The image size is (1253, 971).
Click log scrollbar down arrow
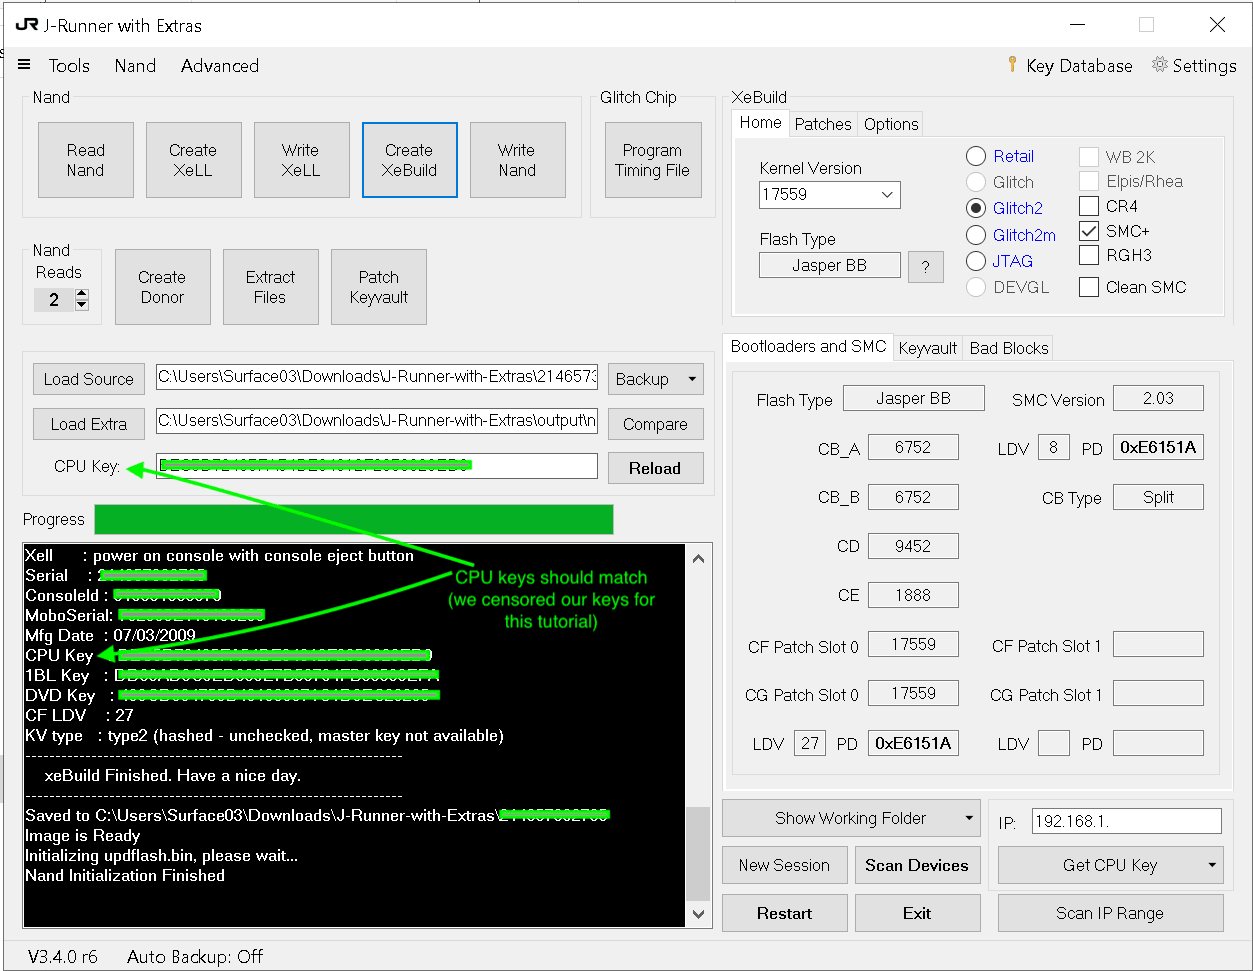tap(699, 914)
